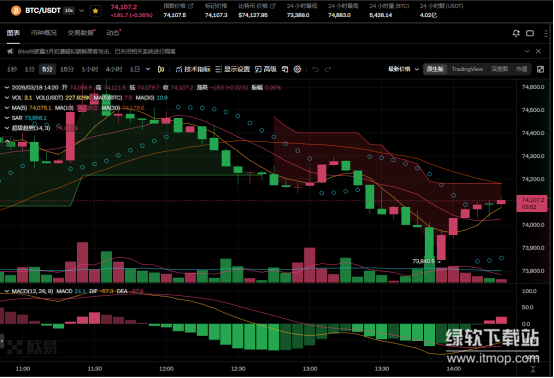Viewport: 554px width, 378px height.
Task: Select the 1日 timeframe
Action: (x=135, y=69)
